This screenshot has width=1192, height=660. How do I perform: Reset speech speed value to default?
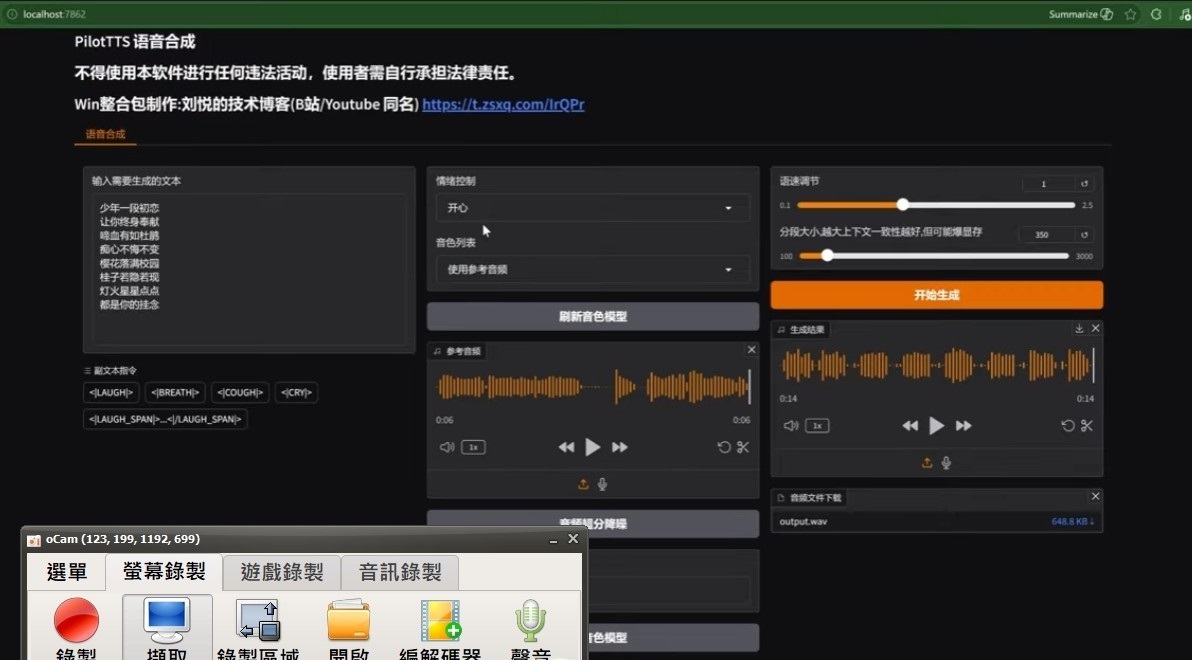1084,183
